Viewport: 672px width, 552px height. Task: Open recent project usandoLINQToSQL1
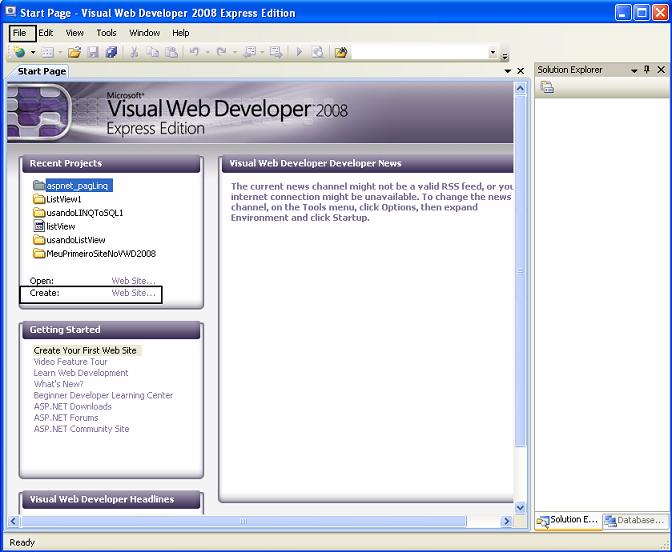tap(84, 213)
